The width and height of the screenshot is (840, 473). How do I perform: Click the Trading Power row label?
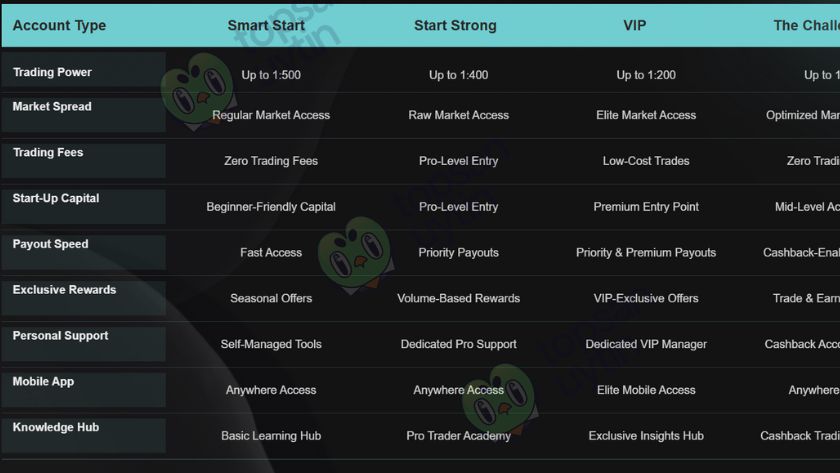[x=52, y=72]
